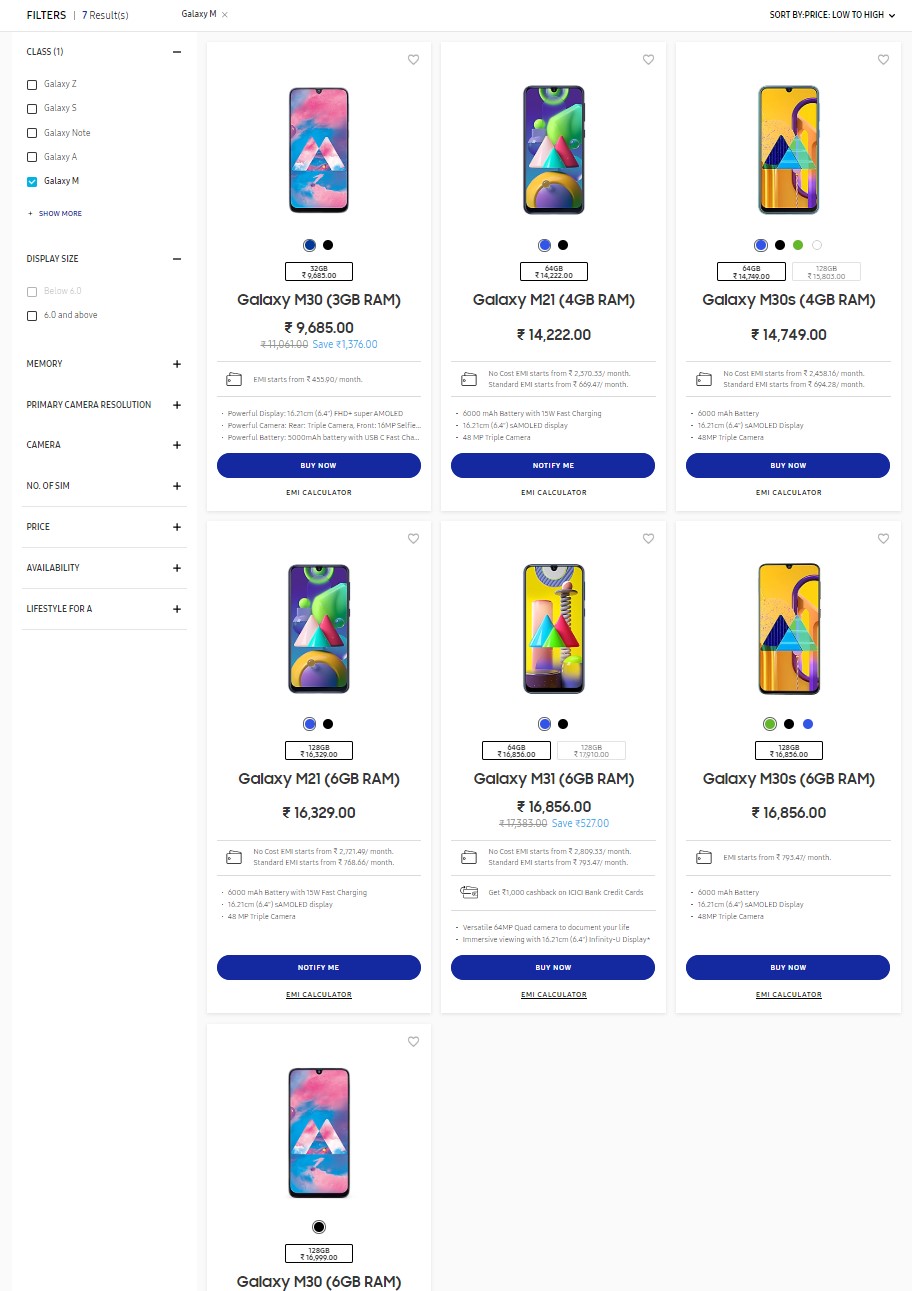Choose 128GB variant of Galaxy M31 (6GB RAM)

pyautogui.click(x=591, y=750)
